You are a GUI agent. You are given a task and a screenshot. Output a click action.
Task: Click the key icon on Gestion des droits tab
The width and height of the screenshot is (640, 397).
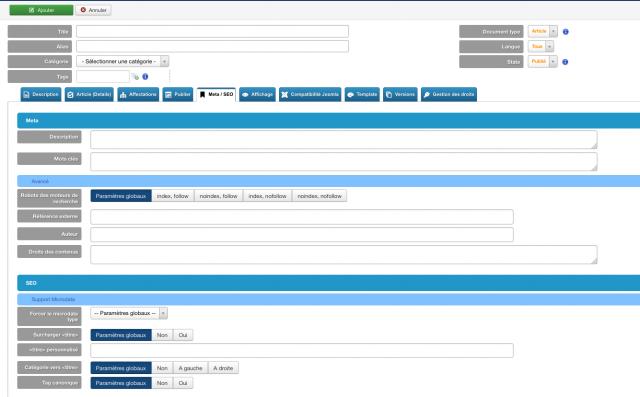(427, 95)
